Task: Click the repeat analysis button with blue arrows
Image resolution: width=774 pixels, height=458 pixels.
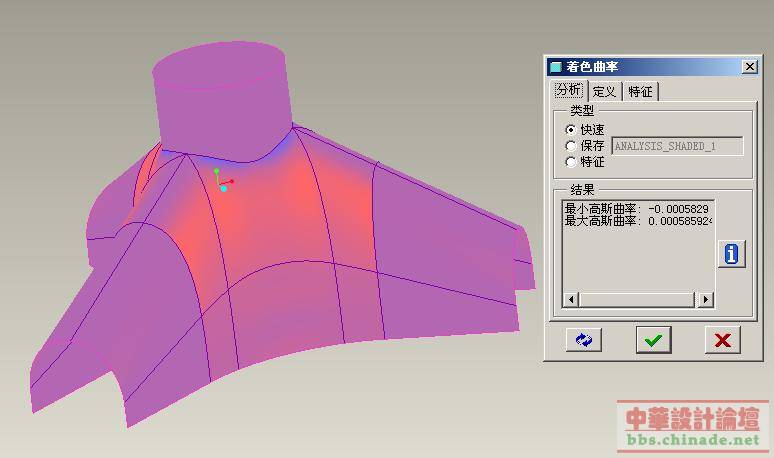Action: point(583,340)
